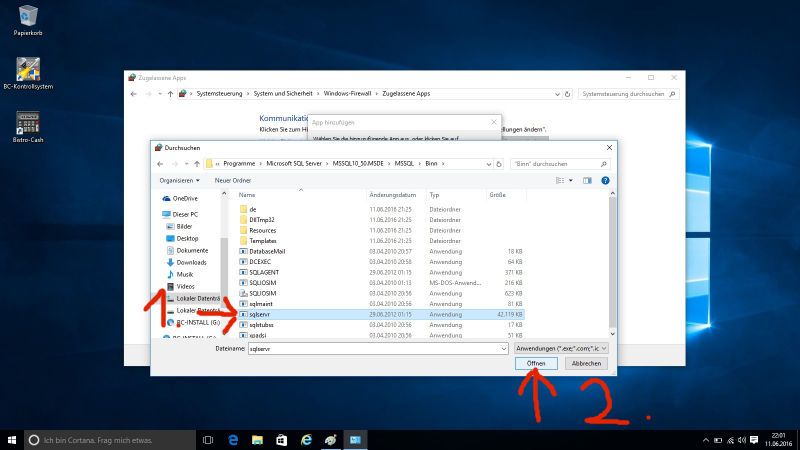Open the Bistro-Cash desktop shortcut
This screenshot has width=800, height=450.
pyautogui.click(x=27, y=125)
